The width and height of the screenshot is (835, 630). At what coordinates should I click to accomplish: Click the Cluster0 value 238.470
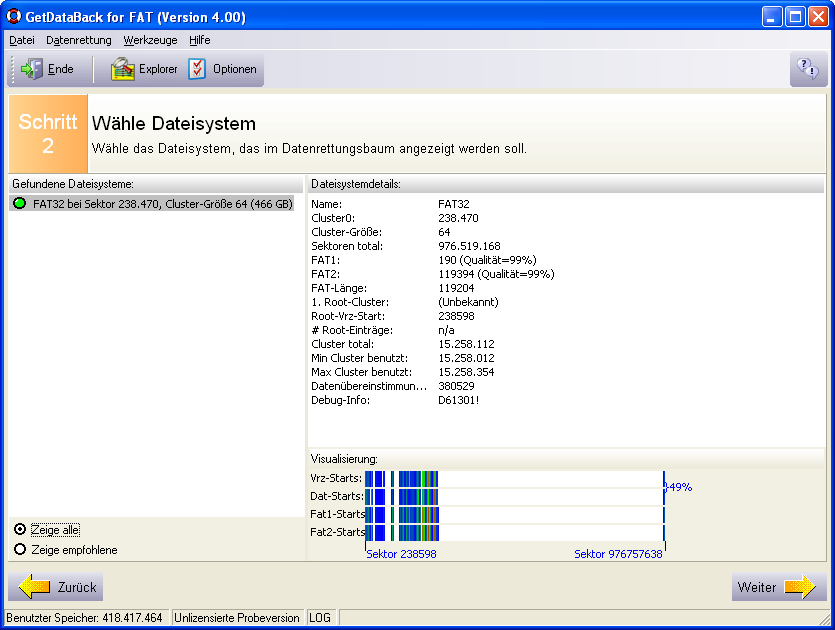[459, 218]
